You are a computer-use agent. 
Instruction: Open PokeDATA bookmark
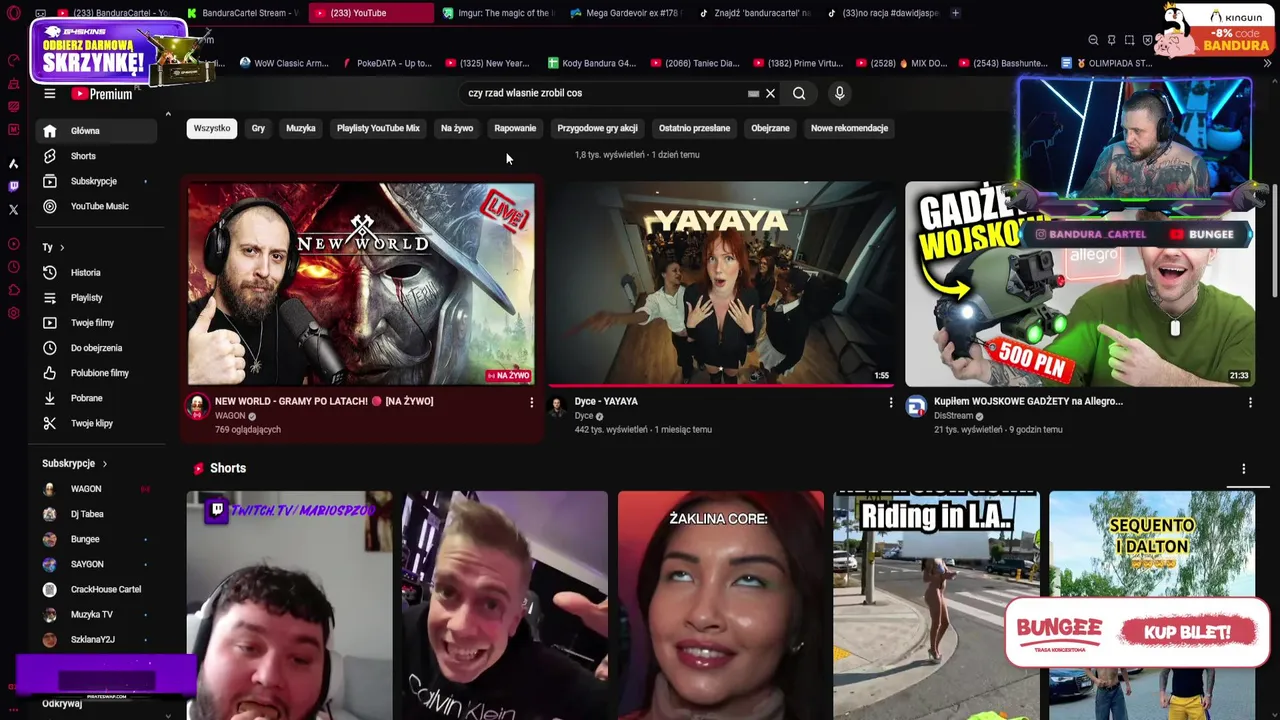(x=387, y=63)
